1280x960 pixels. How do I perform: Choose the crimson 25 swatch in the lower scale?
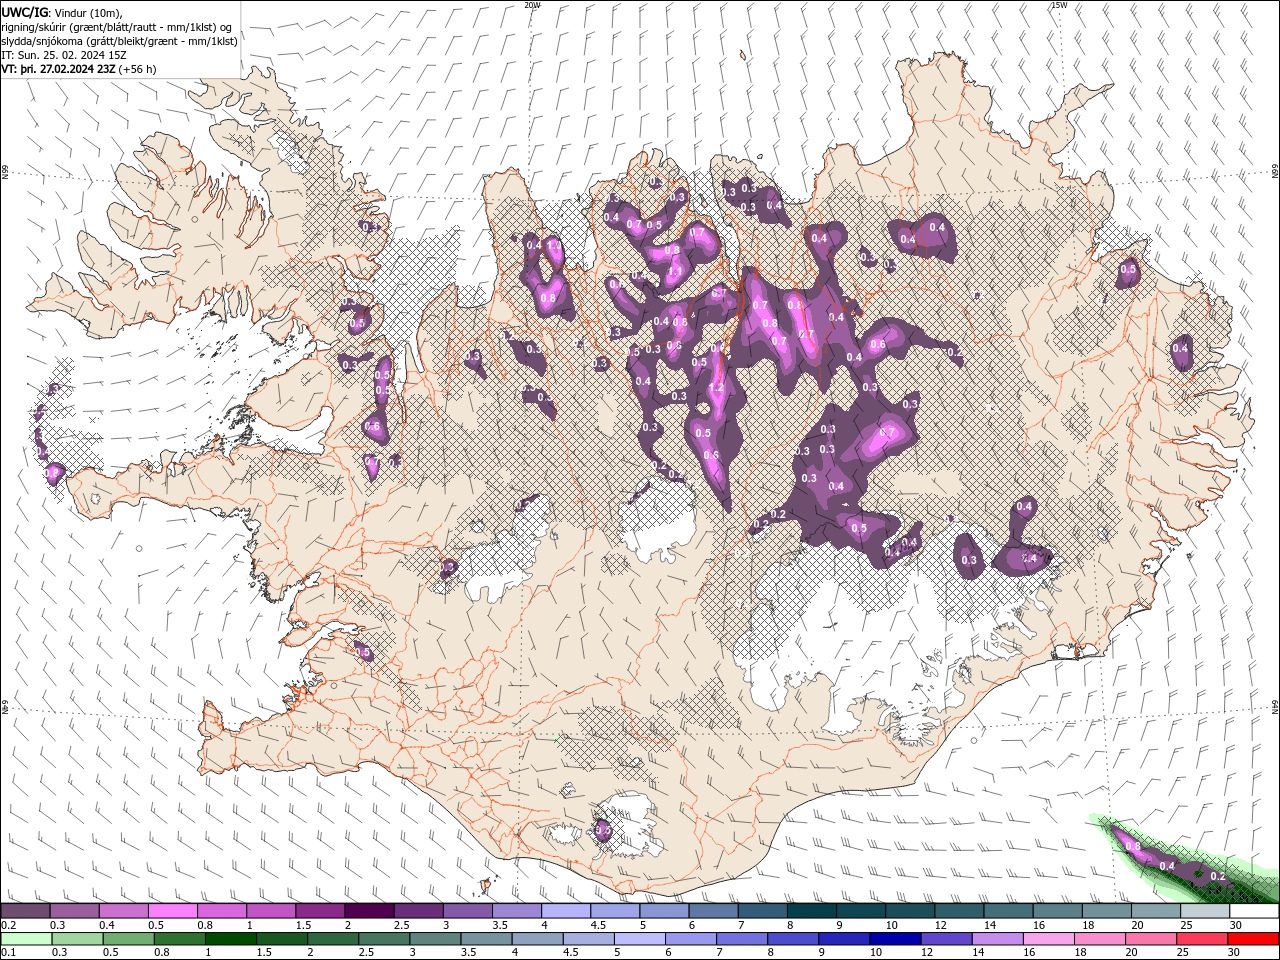[1203, 939]
